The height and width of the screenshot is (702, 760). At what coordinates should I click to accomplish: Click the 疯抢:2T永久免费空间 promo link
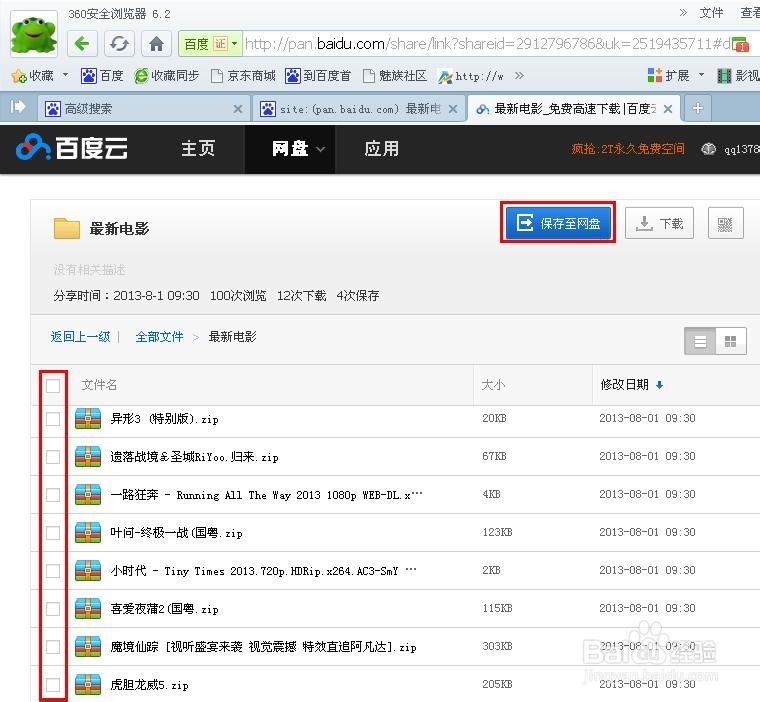click(628, 148)
